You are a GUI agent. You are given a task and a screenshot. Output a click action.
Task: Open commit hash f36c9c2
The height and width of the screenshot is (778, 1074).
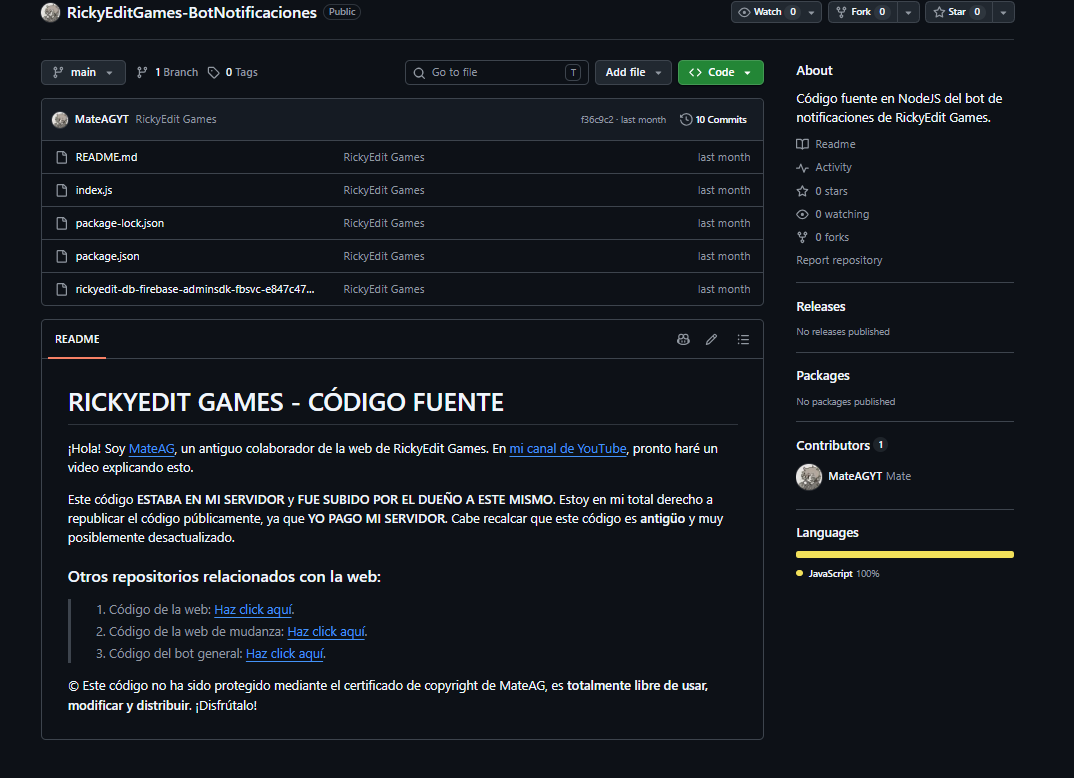[597, 120]
